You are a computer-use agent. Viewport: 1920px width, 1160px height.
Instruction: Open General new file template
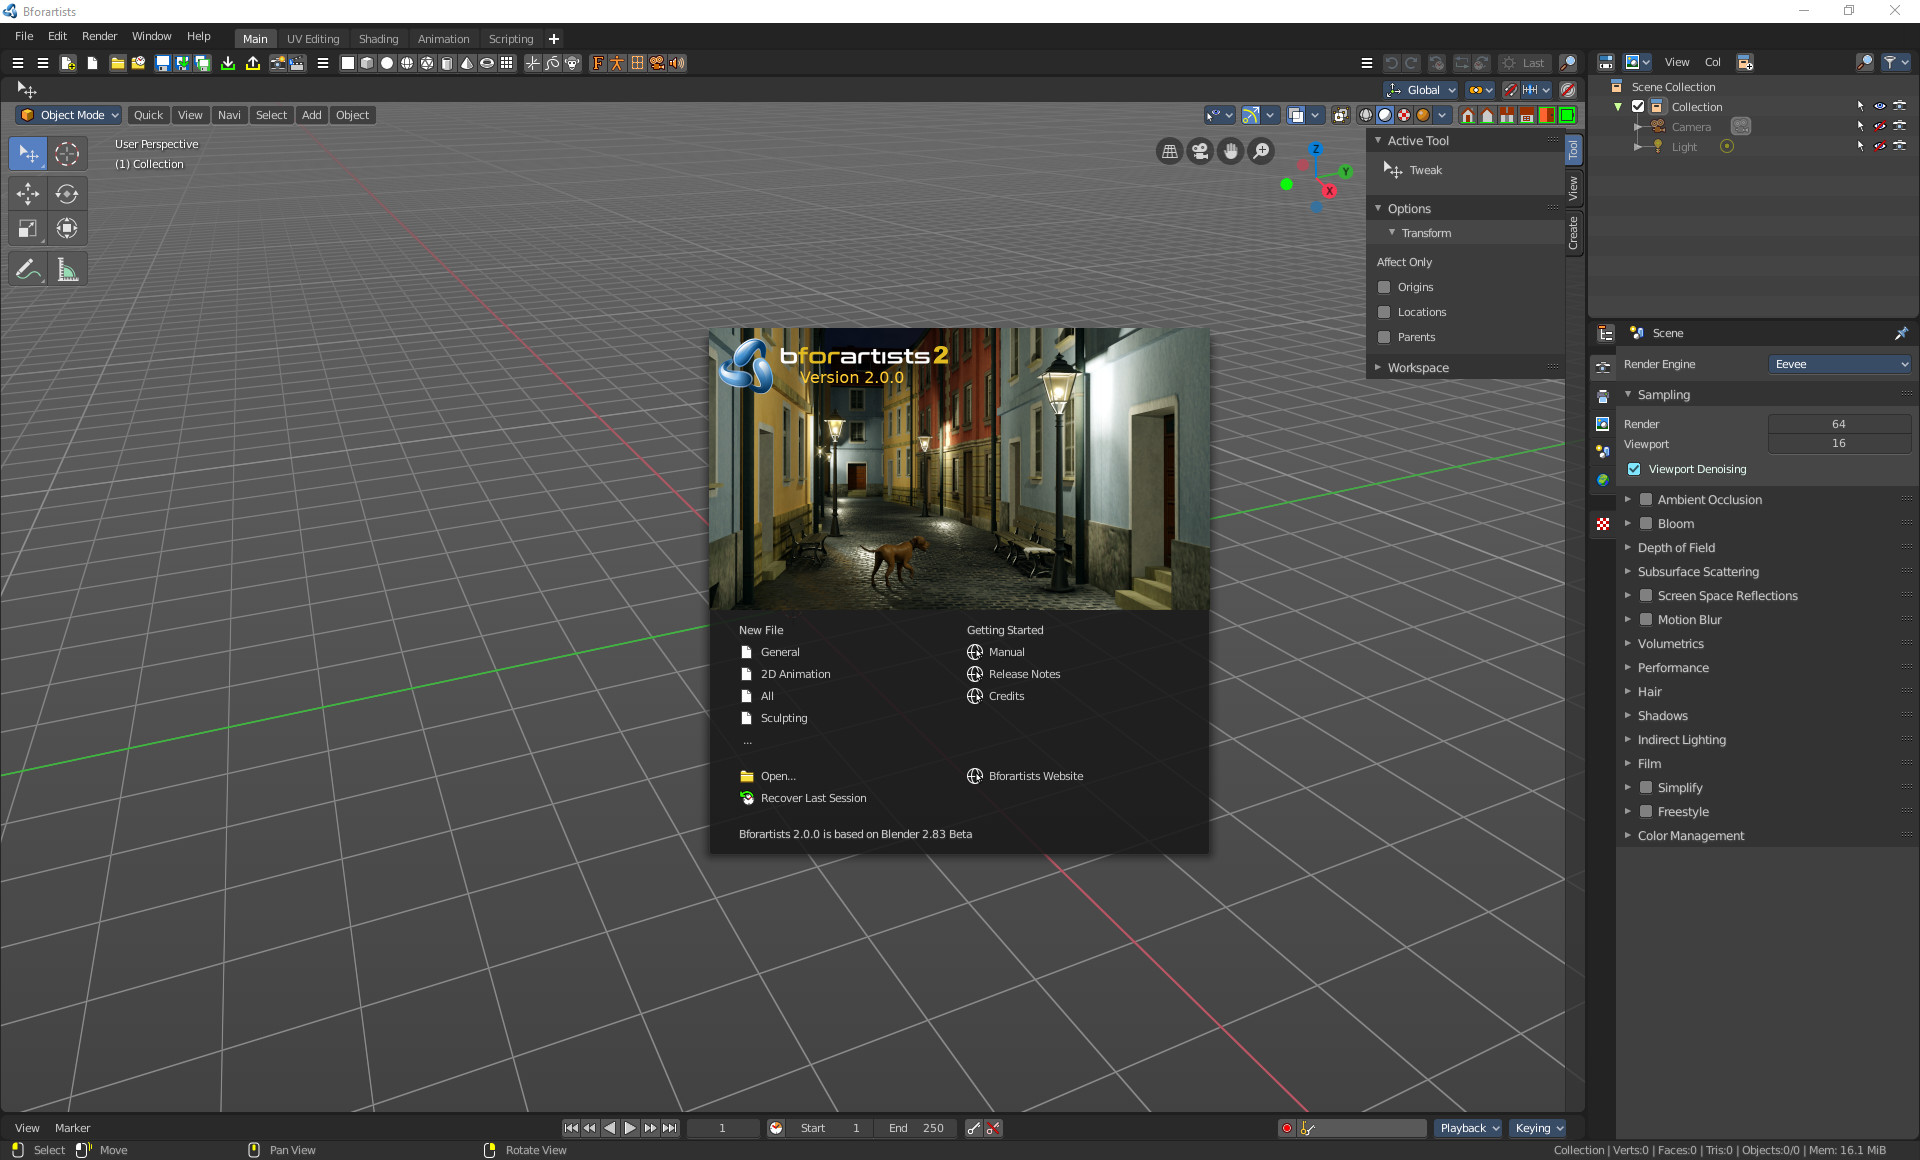coord(779,651)
